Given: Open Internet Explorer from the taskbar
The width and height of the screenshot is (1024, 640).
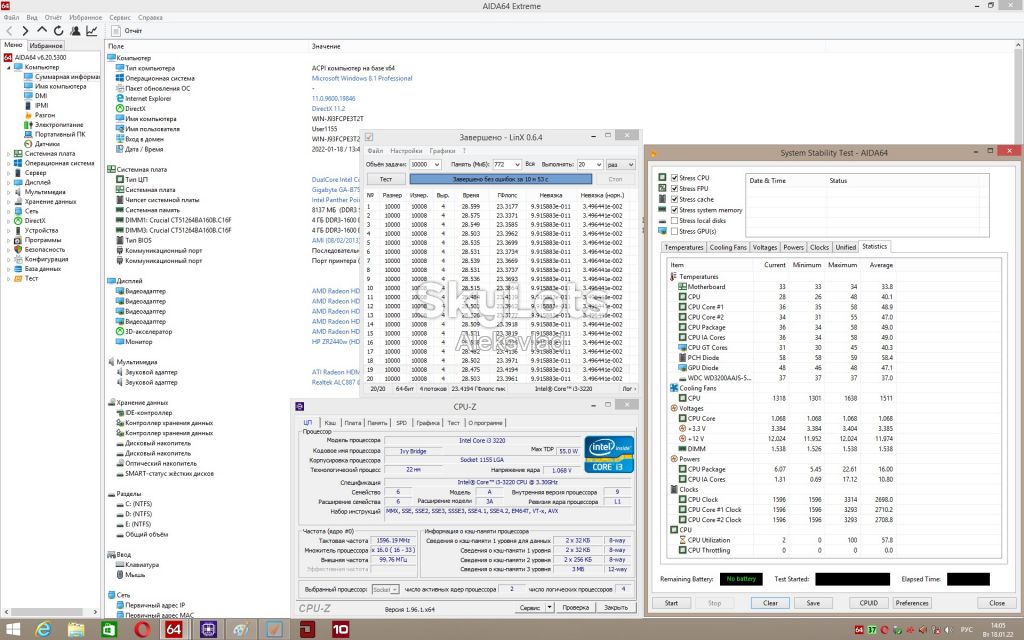Looking at the screenshot, I should (43, 630).
